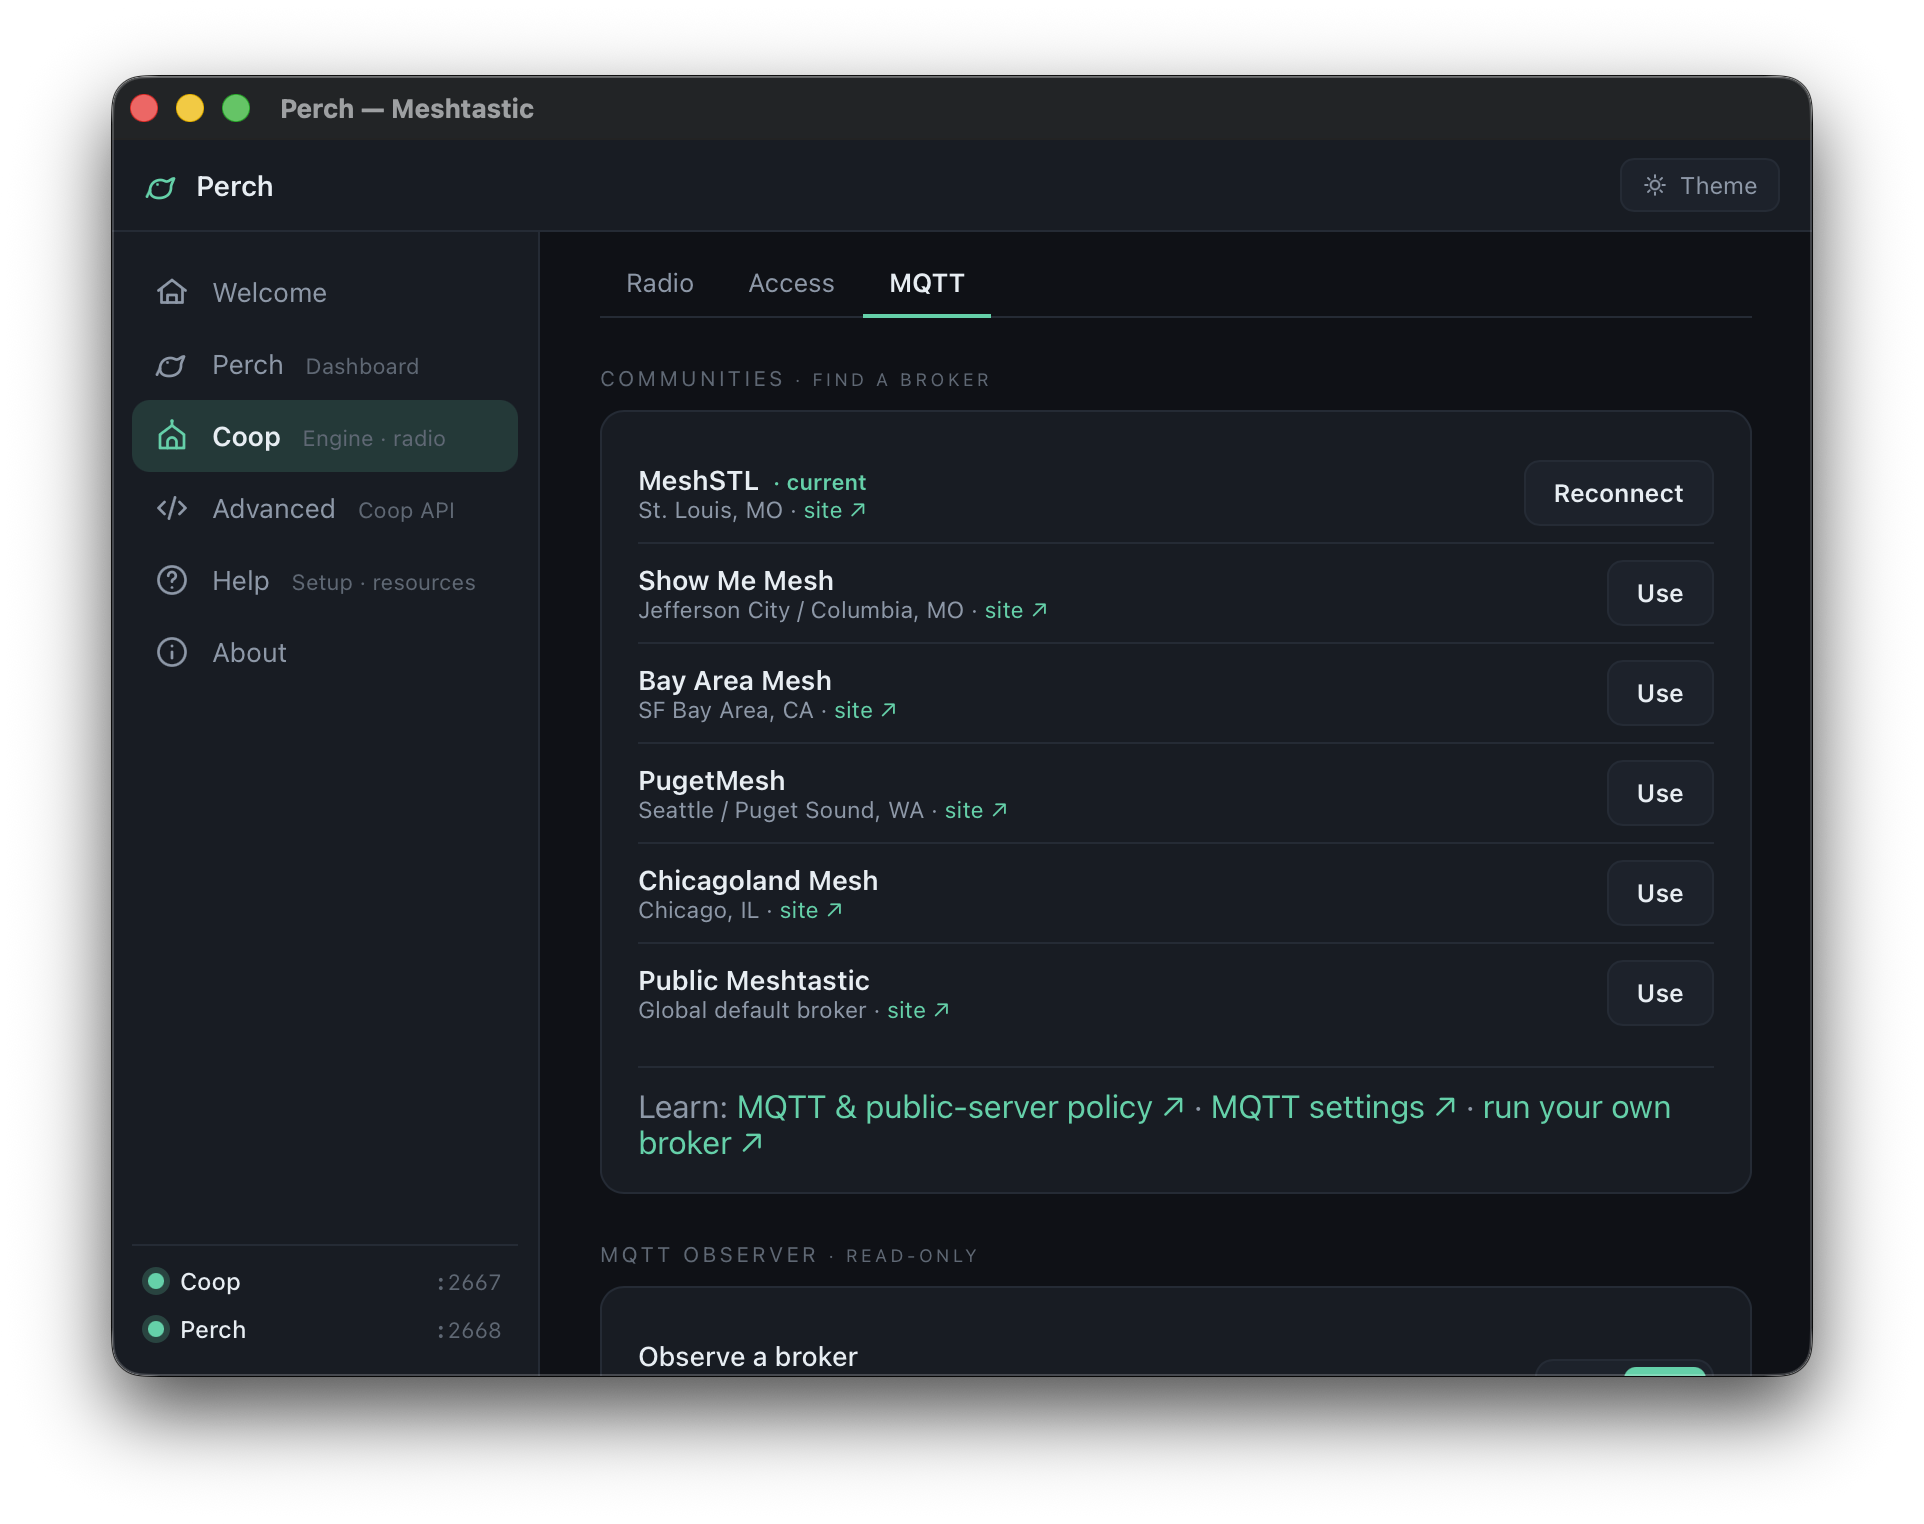
Task: Open the MeshSTL site link
Action: point(835,510)
